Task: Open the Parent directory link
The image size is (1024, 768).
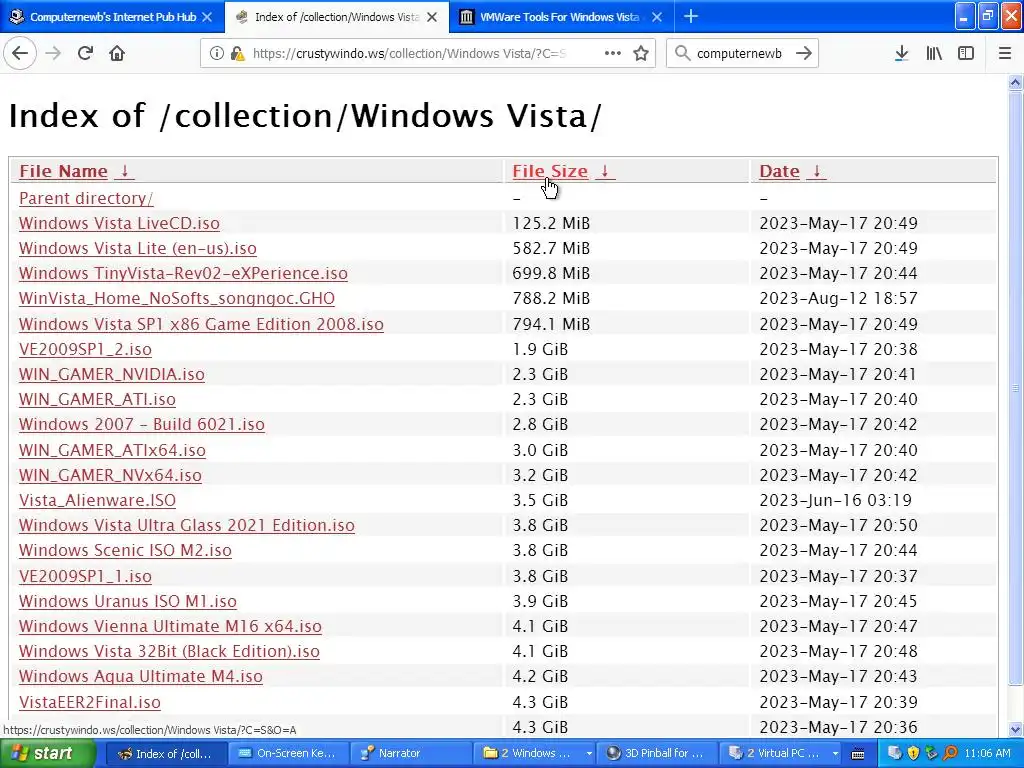Action: 86,198
